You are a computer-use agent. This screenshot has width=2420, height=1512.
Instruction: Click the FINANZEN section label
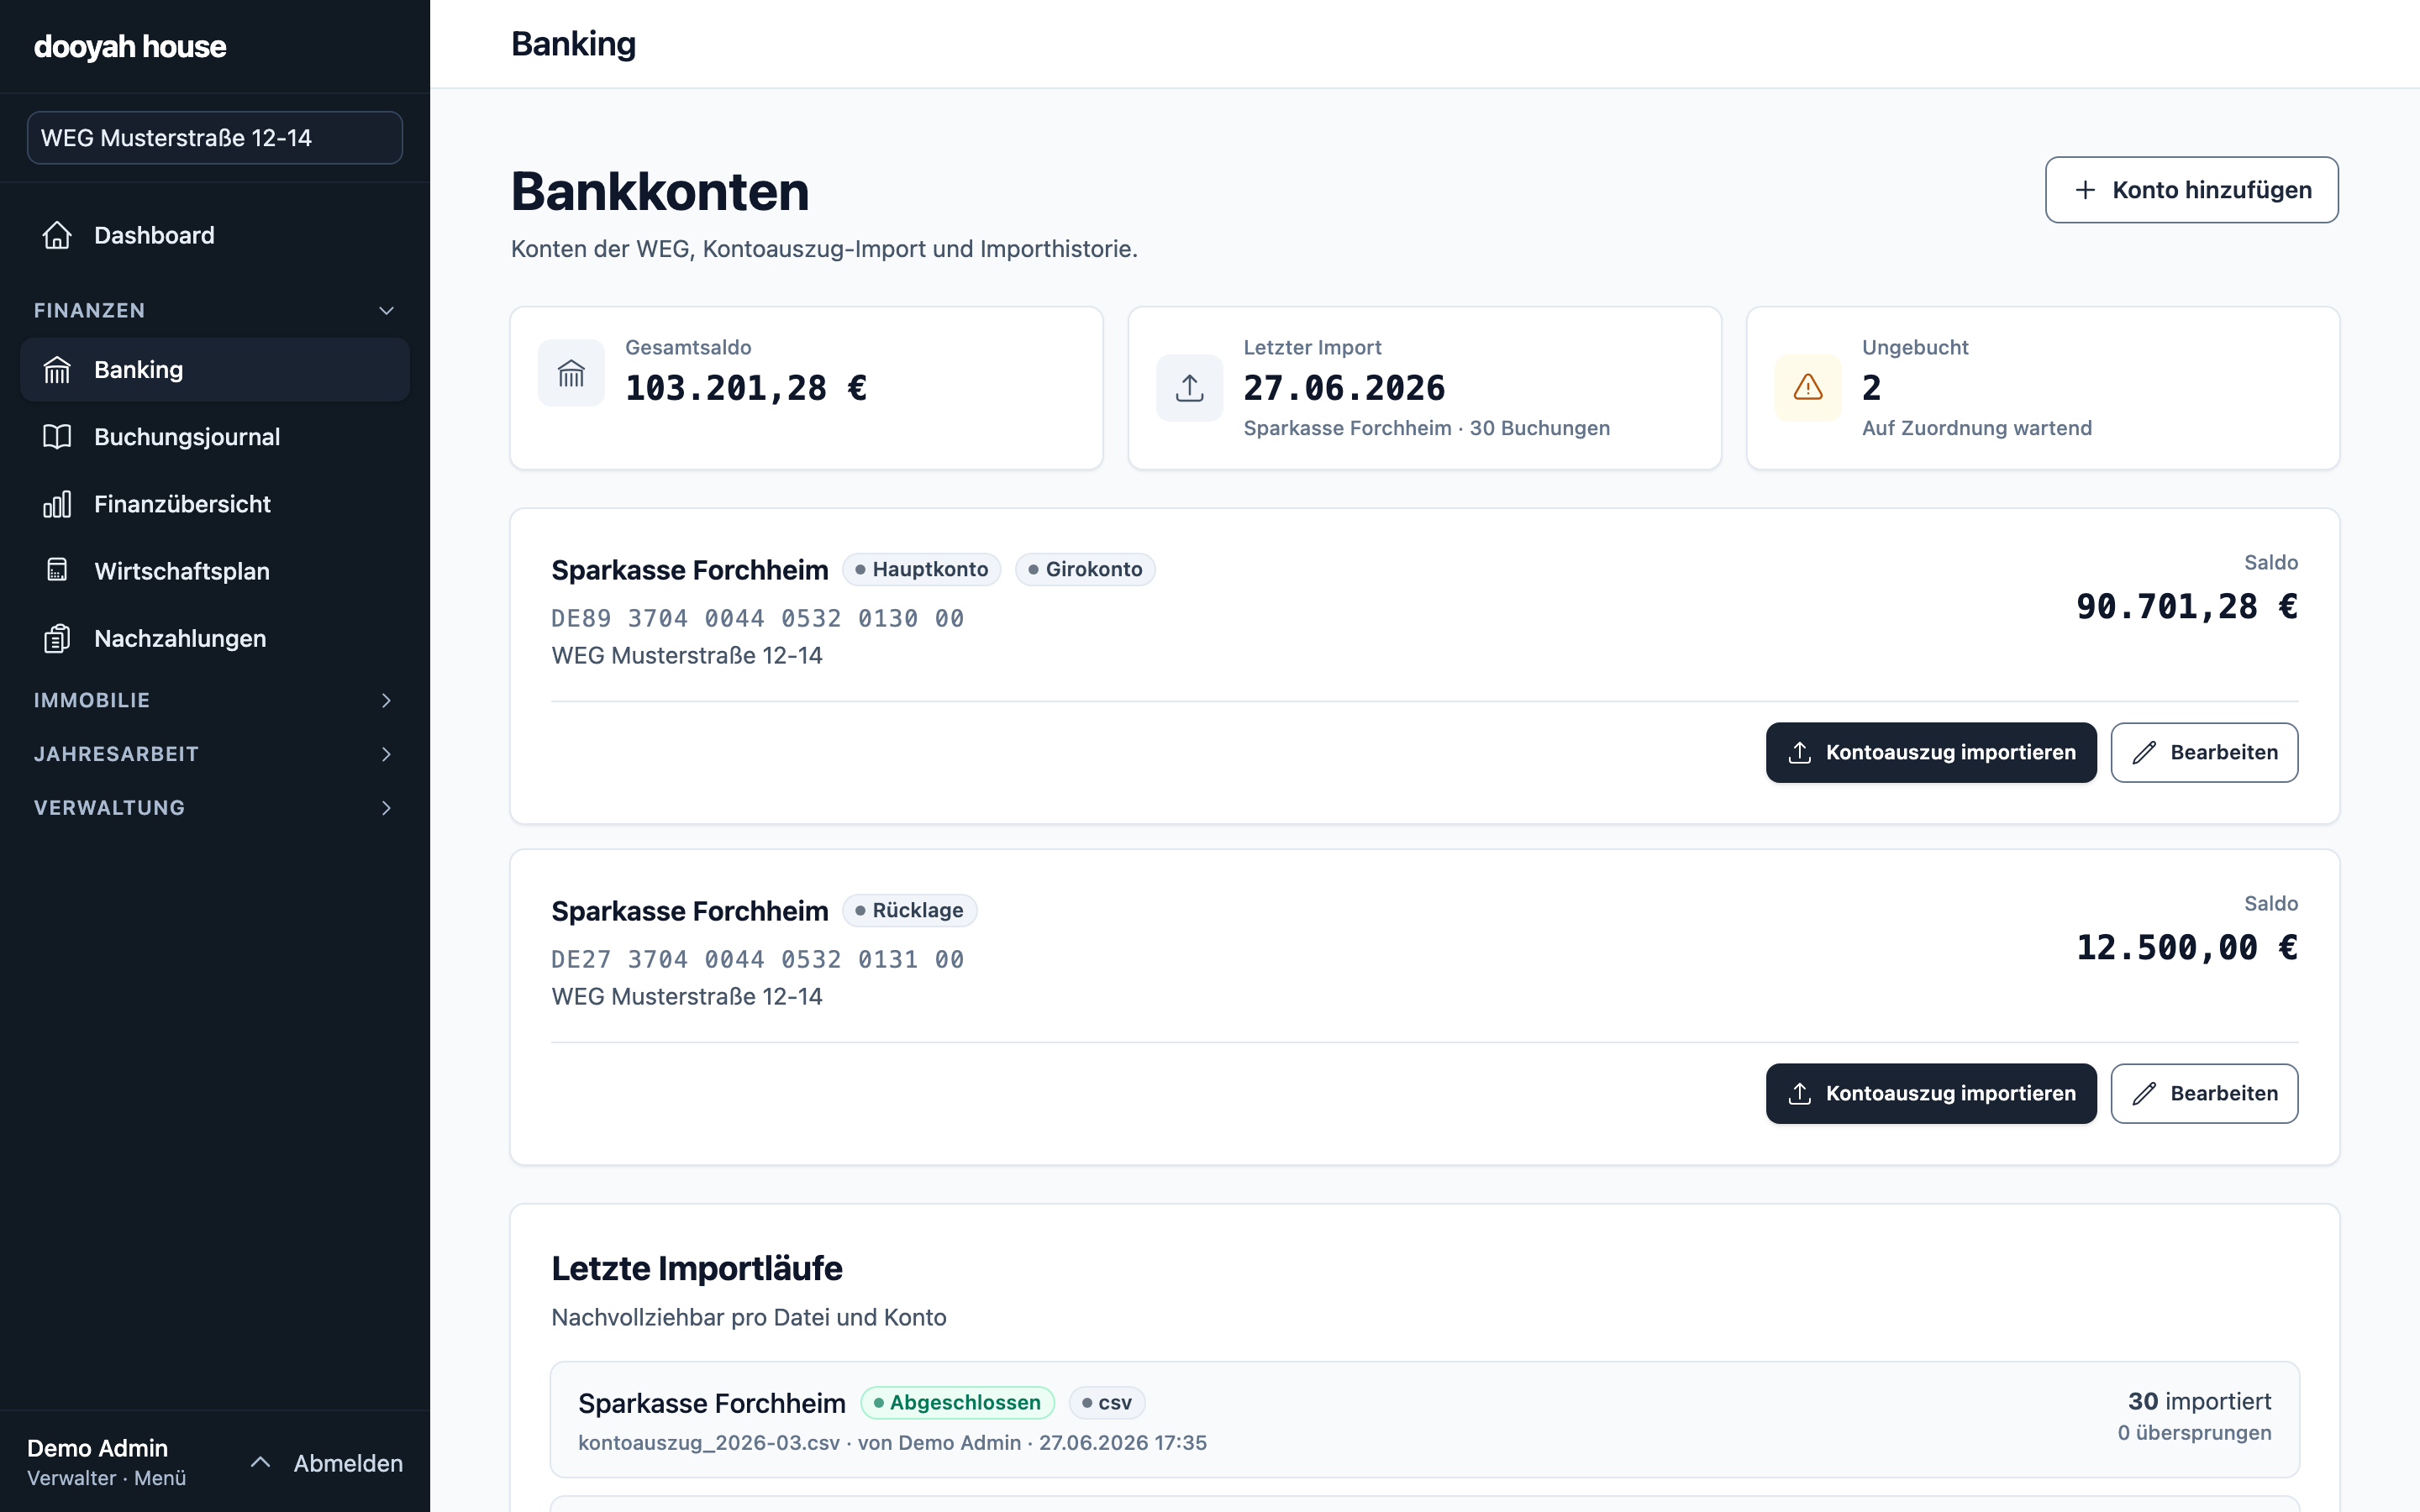click(89, 310)
